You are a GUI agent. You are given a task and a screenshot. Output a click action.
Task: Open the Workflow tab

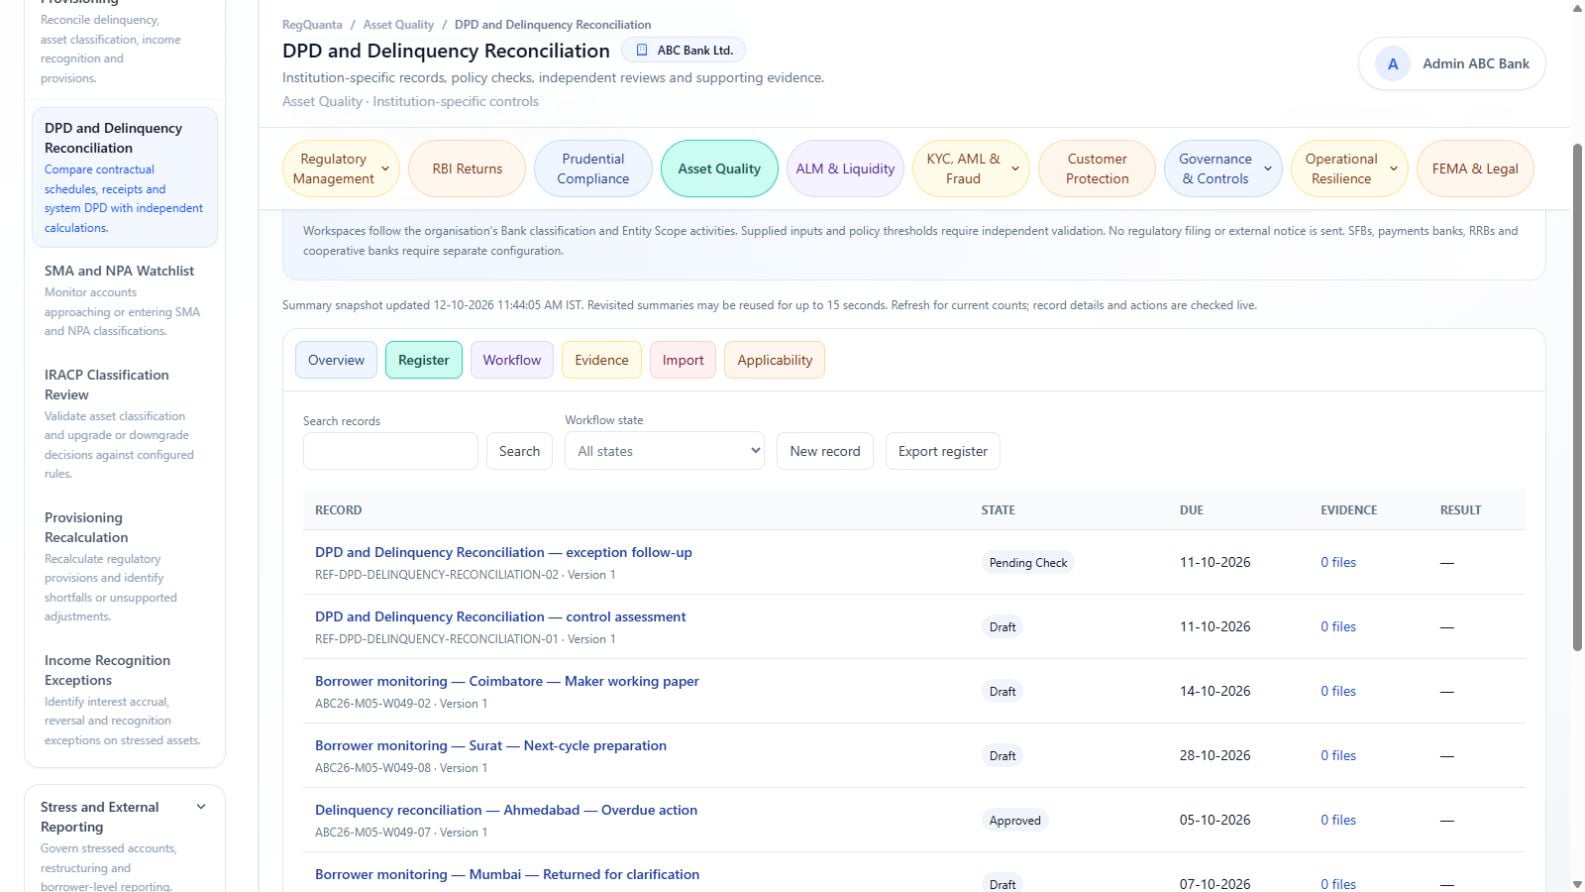[512, 360]
